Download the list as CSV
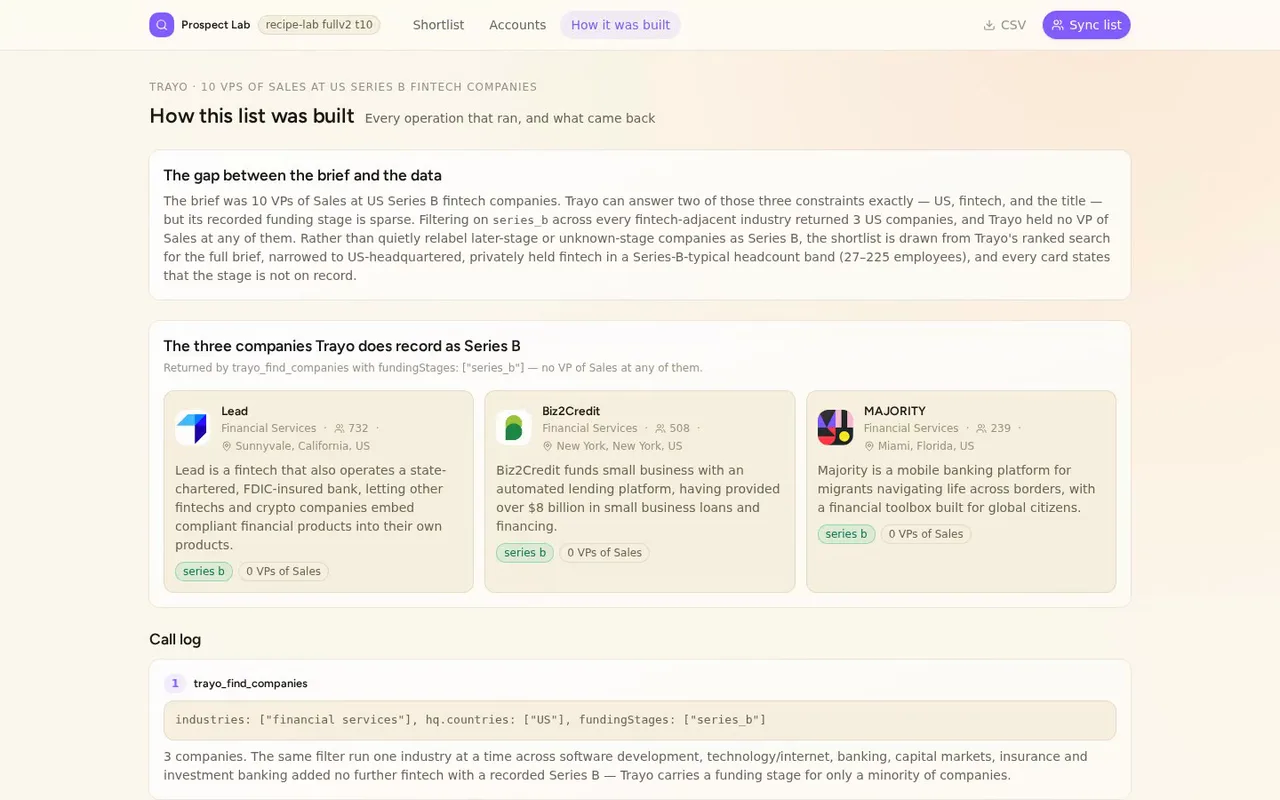The height and width of the screenshot is (800, 1280). 1004,25
